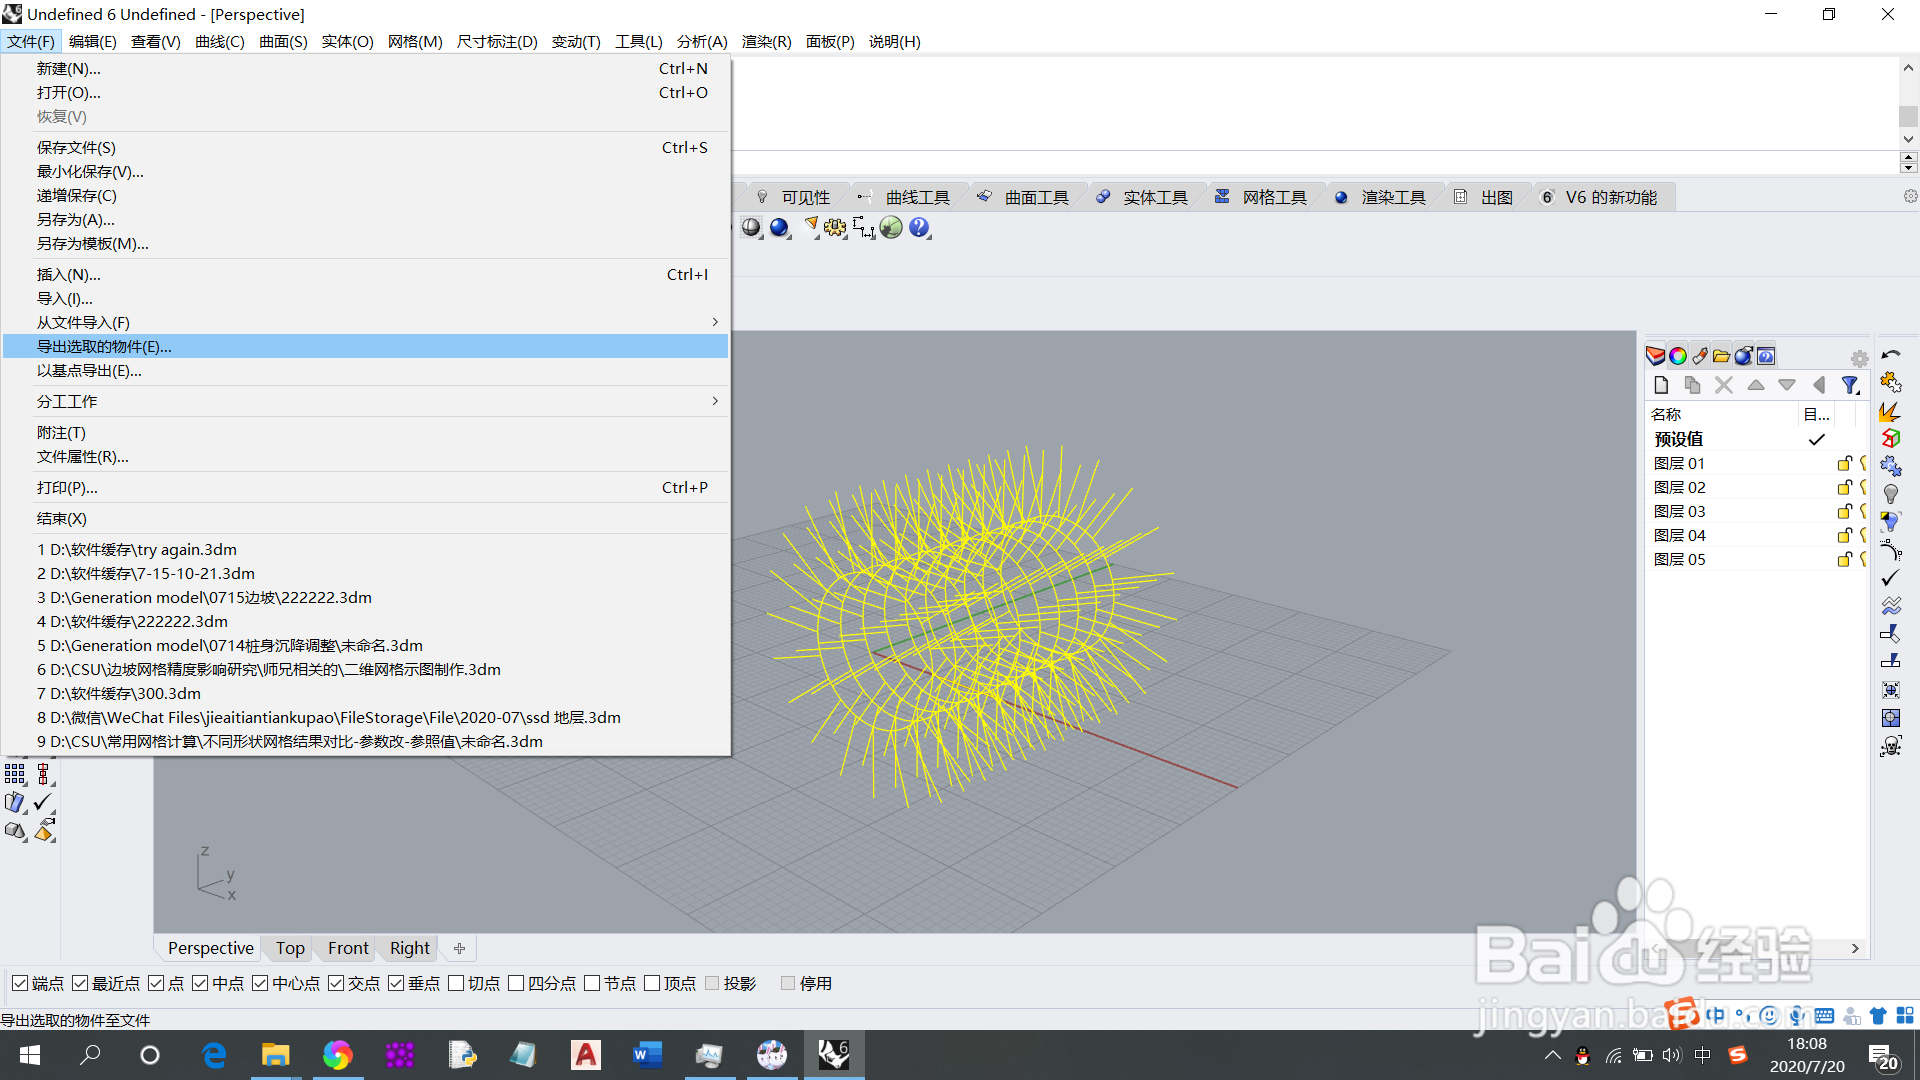Click the green Grasshopper icon

(891, 228)
